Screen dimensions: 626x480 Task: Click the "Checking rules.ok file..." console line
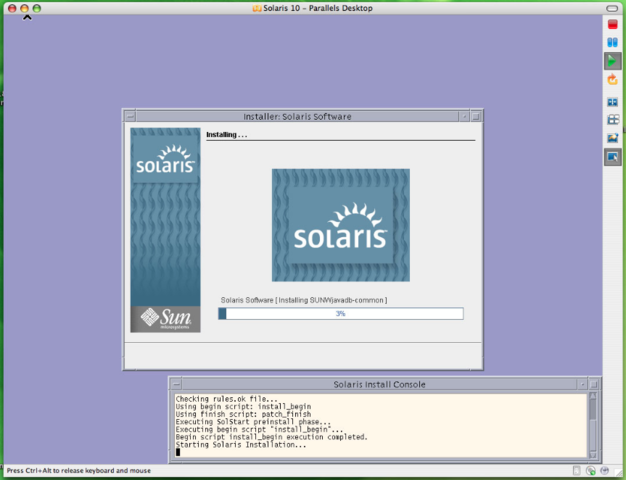[x=226, y=399]
